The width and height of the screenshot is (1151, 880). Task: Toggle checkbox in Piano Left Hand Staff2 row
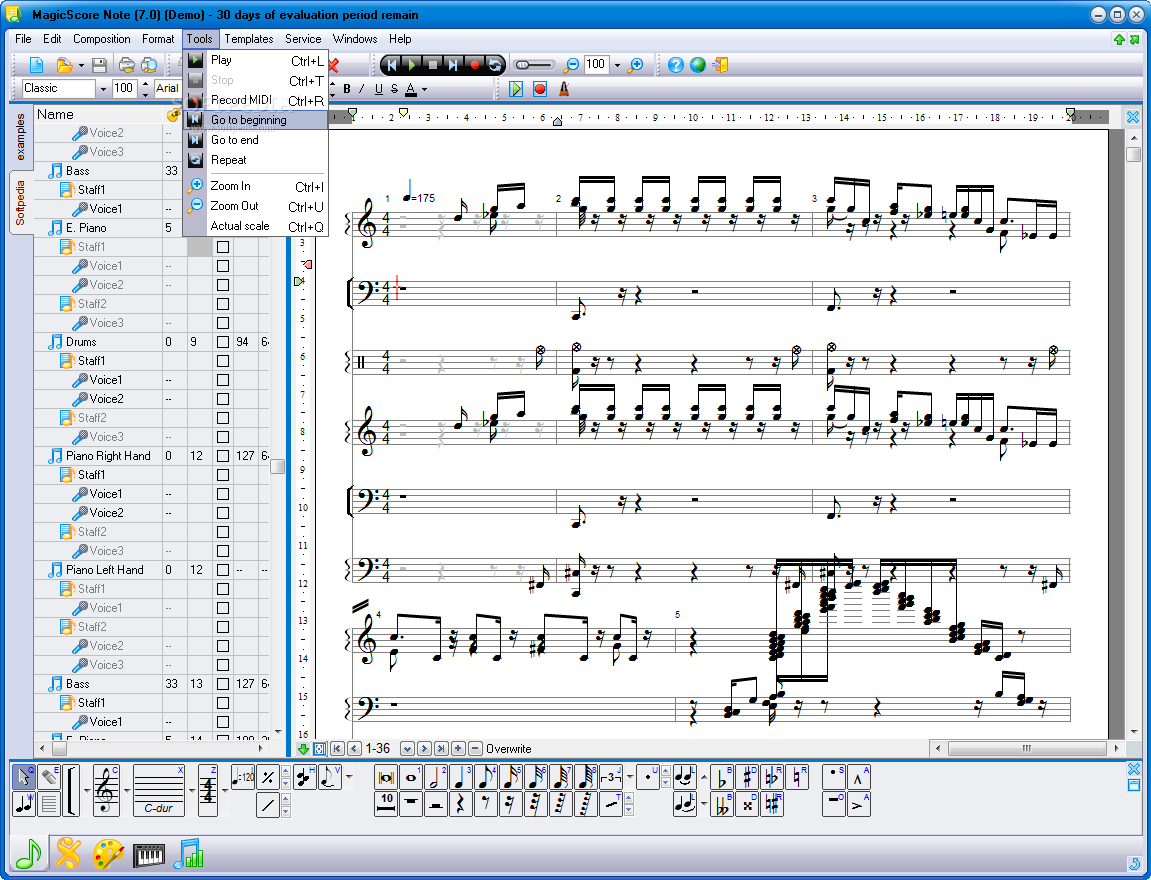coord(223,627)
